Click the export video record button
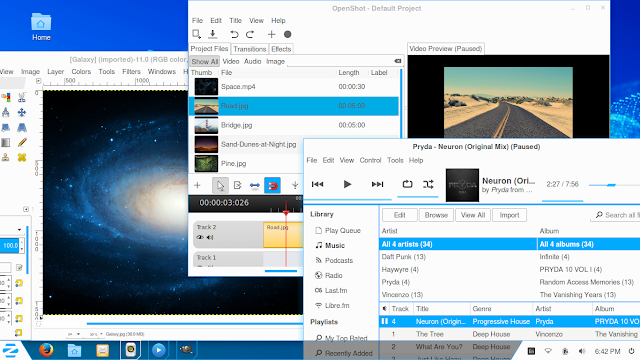This screenshot has height=360, width=640. point(287,34)
